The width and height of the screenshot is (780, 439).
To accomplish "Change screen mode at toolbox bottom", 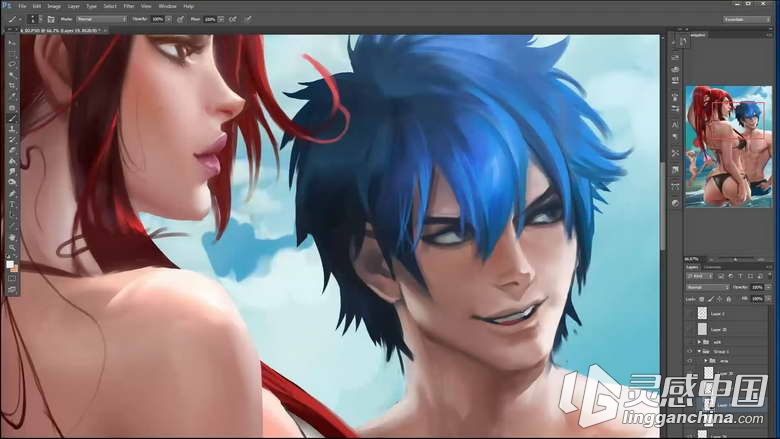I will [x=12, y=289].
